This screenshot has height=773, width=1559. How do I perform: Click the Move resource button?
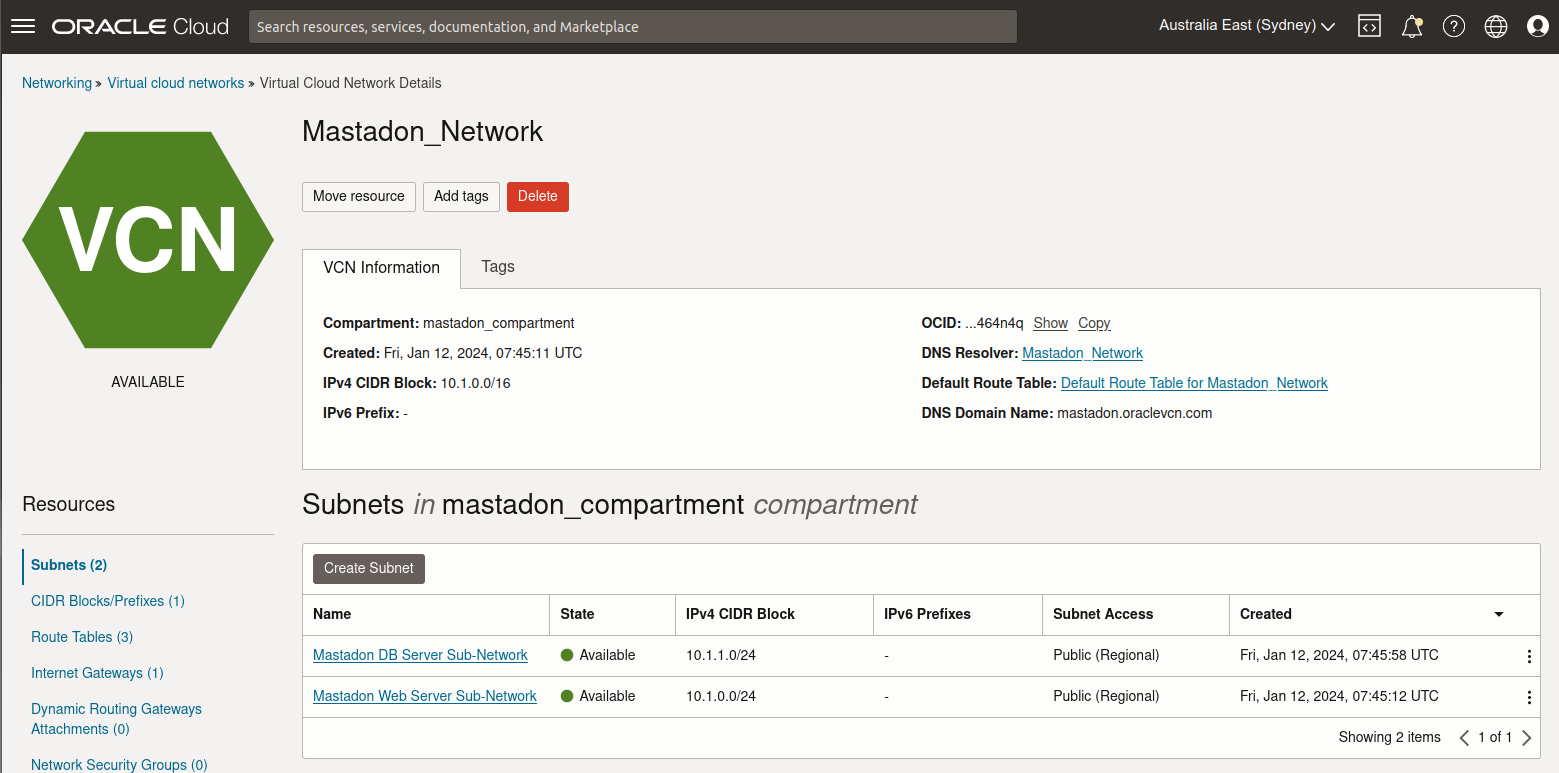pyautogui.click(x=359, y=196)
